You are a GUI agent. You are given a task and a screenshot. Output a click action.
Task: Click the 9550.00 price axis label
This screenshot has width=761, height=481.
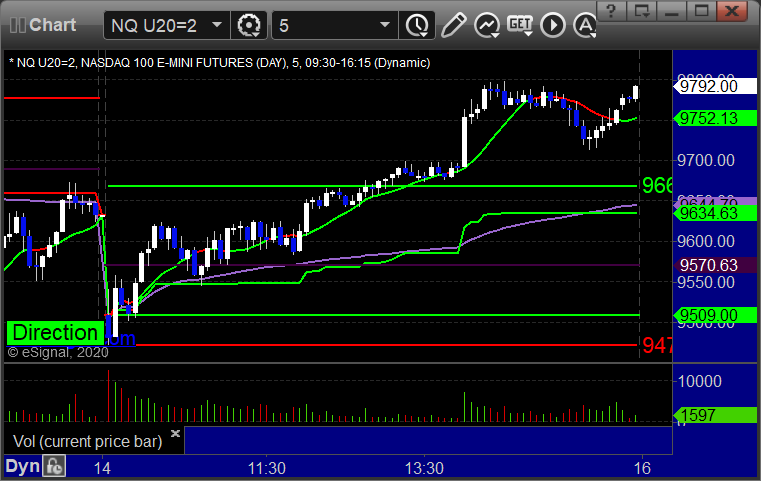click(706, 282)
